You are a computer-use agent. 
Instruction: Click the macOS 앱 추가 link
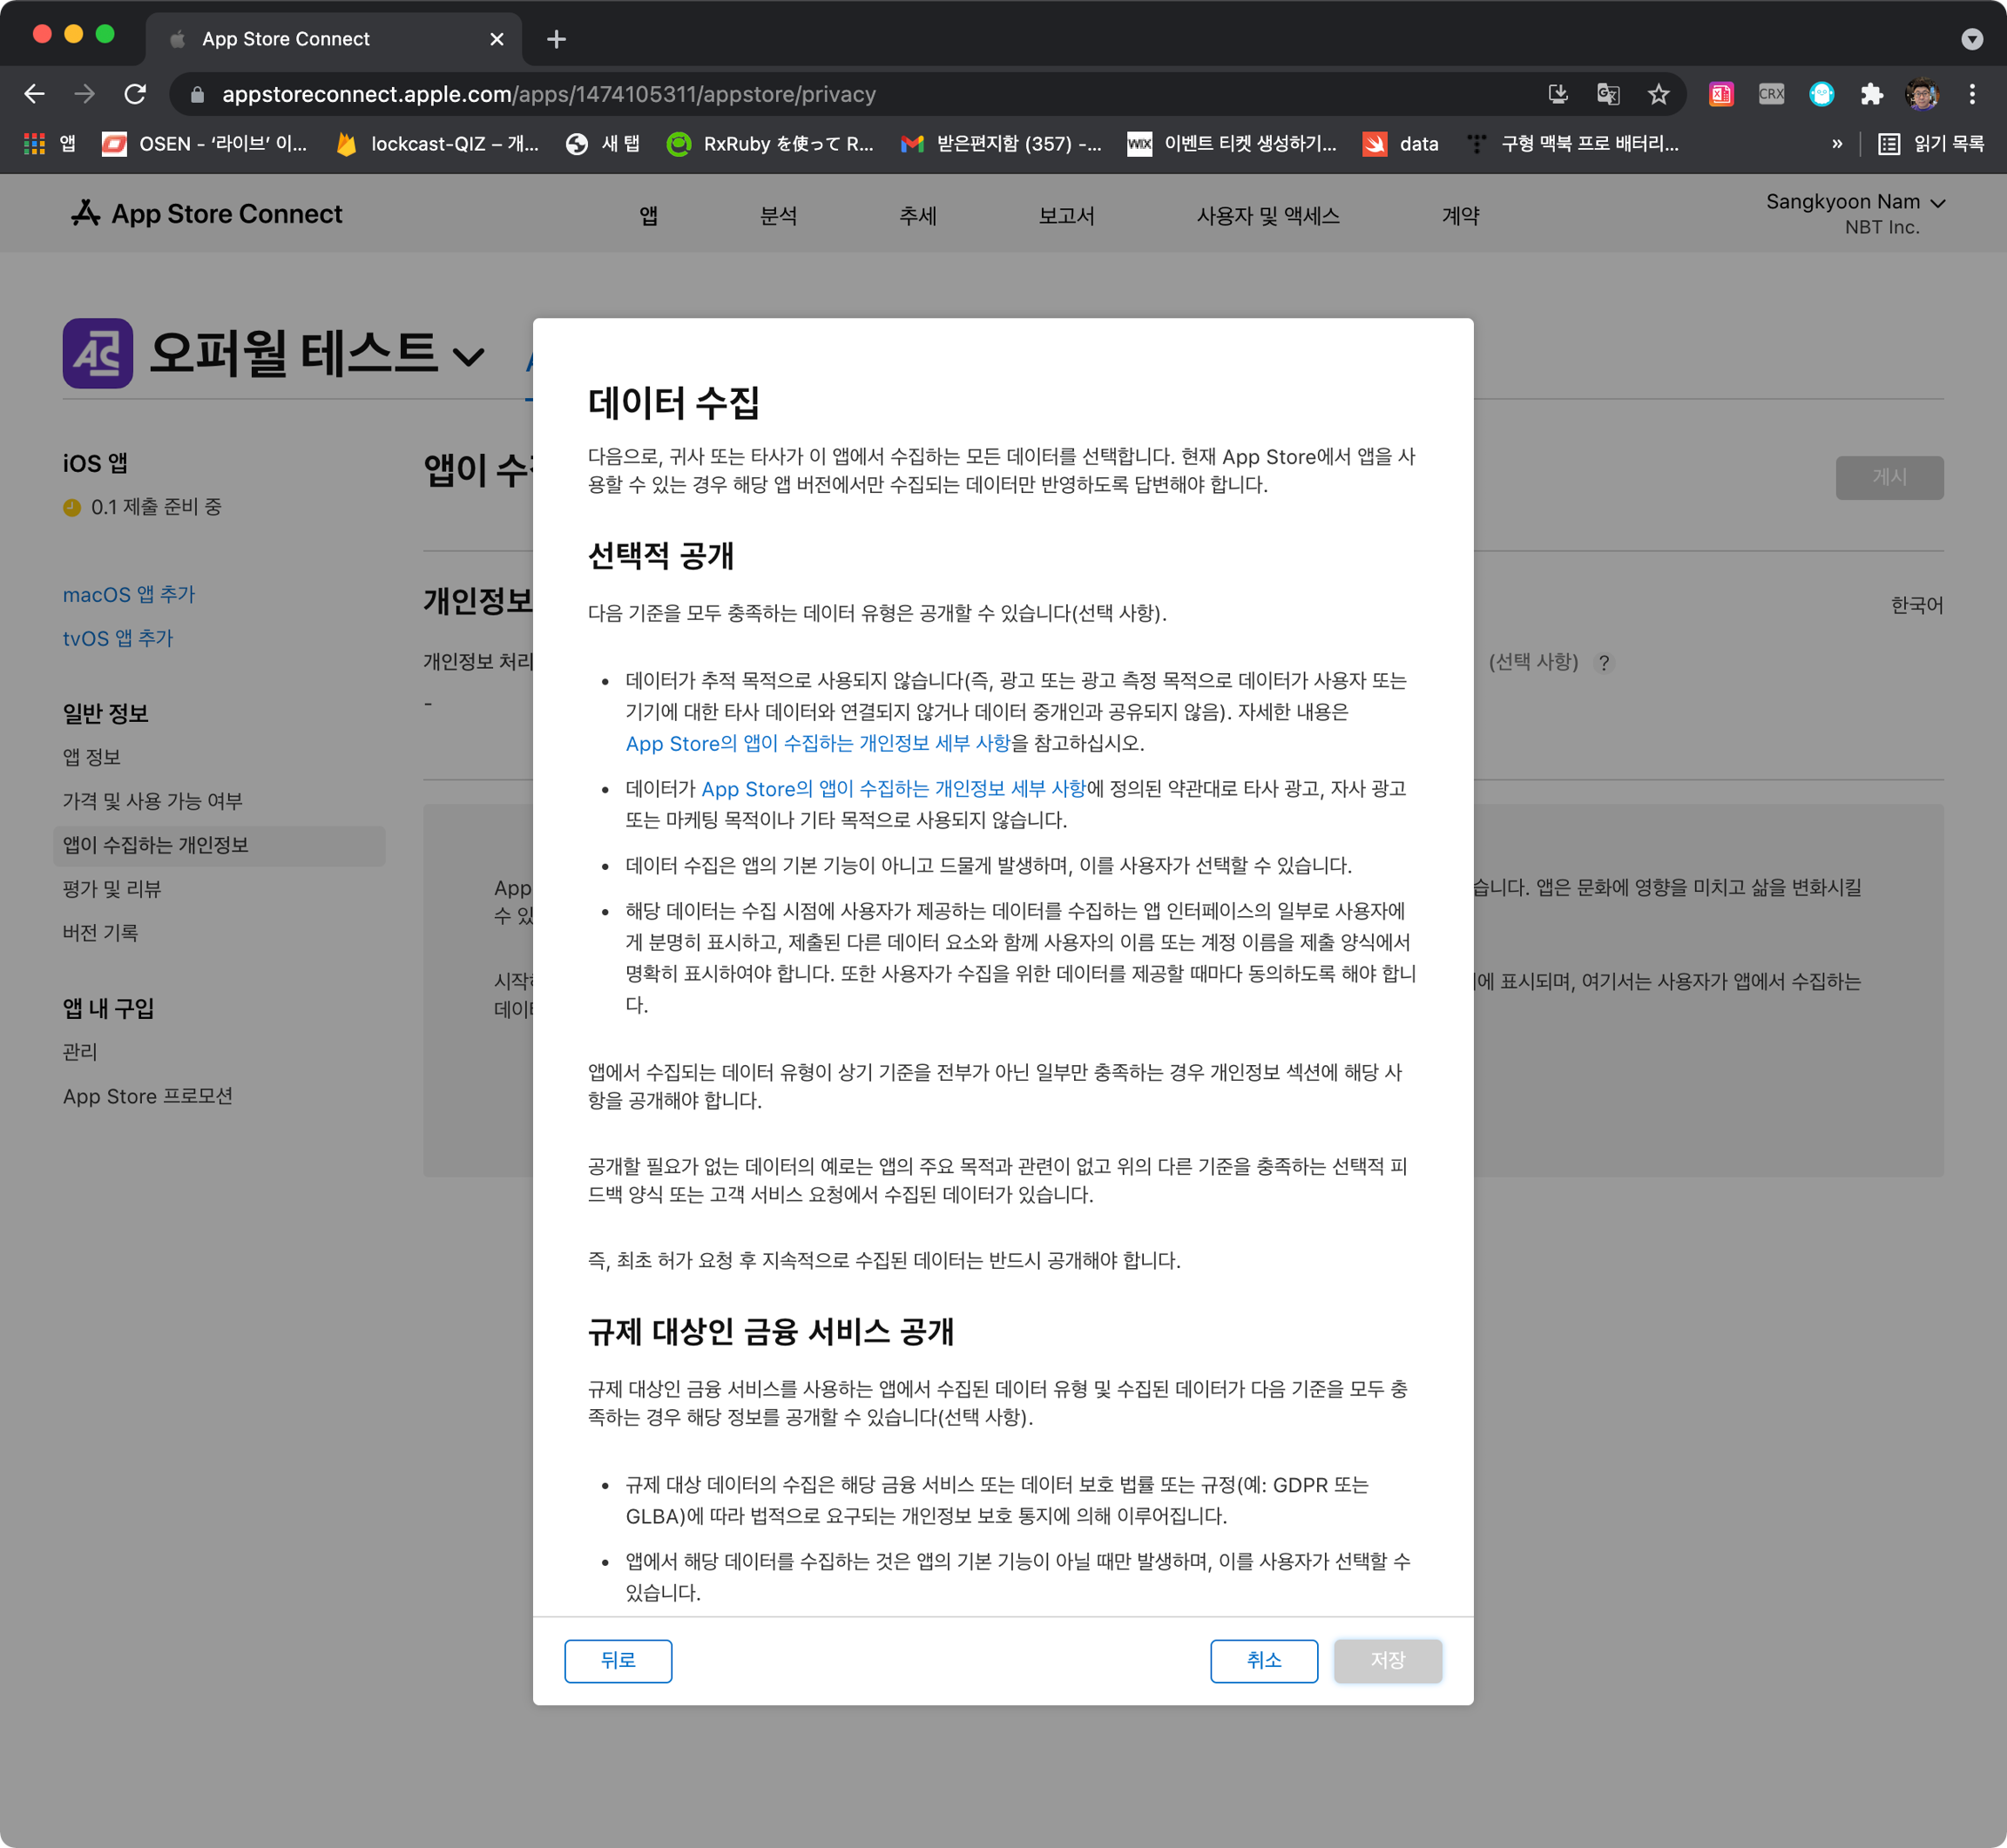point(129,595)
